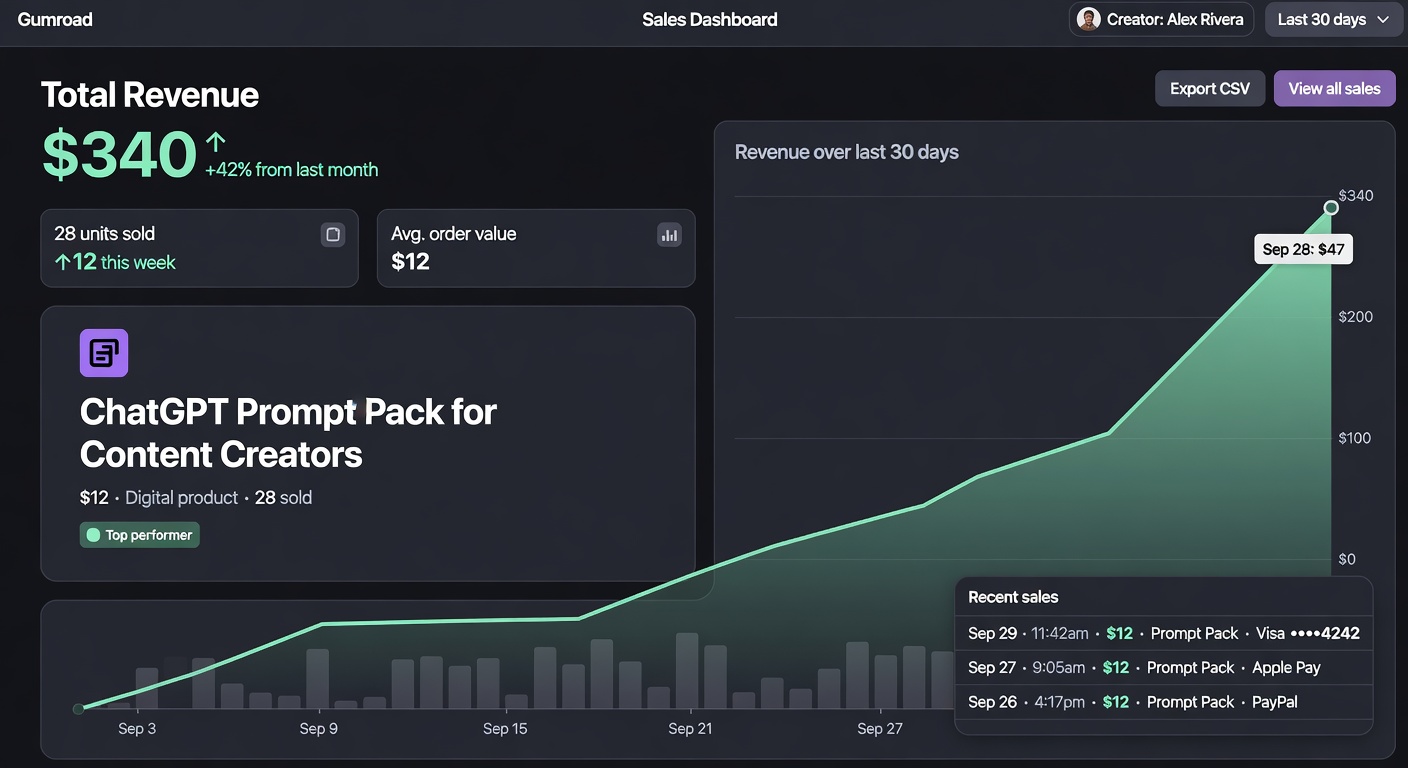
Task: Click the $340 total revenue figure
Action: tap(119, 155)
